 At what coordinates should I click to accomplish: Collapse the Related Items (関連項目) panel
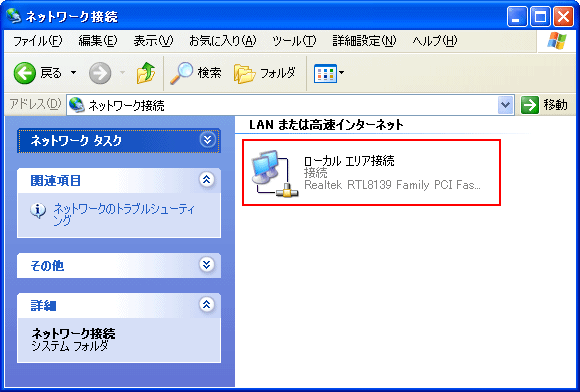(x=206, y=180)
